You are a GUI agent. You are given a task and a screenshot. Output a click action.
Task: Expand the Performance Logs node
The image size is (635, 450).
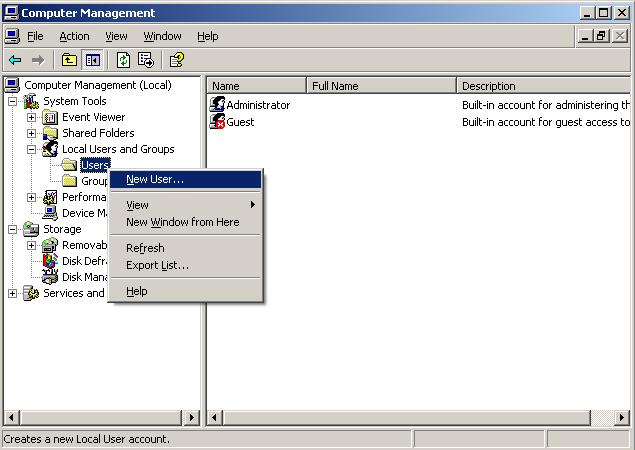pyautogui.click(x=31, y=197)
